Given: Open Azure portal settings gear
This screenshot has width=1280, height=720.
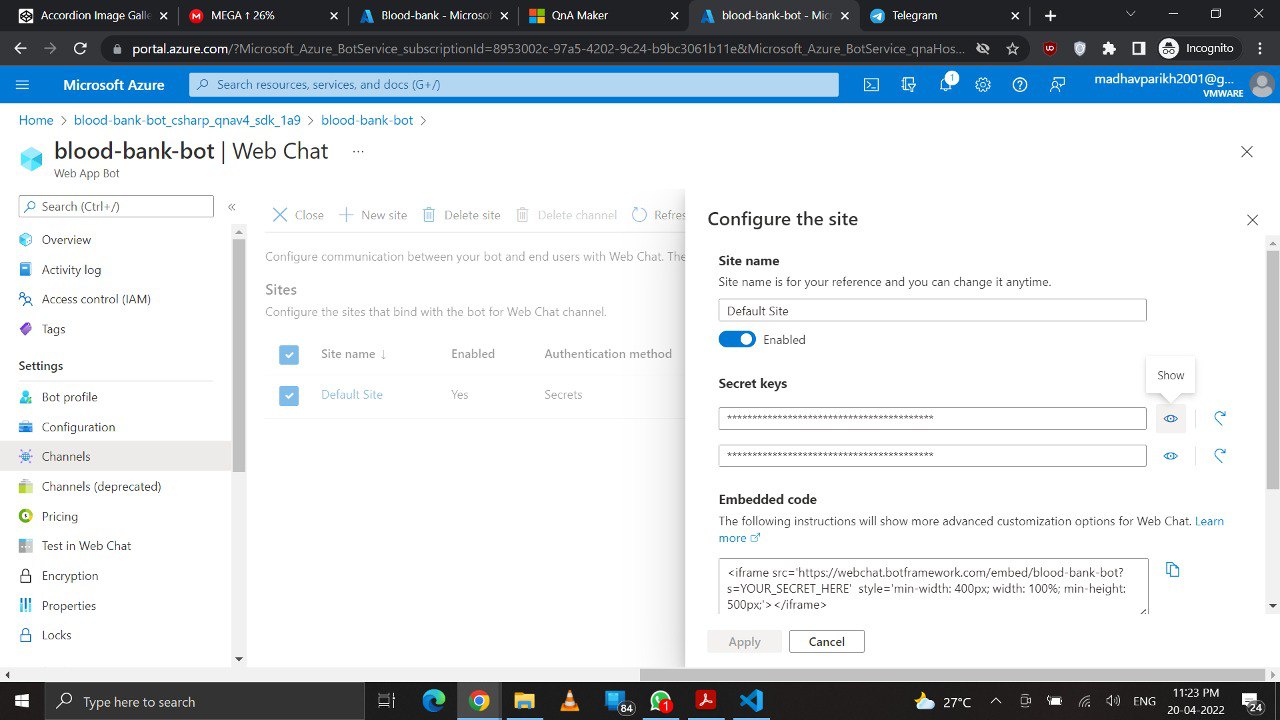Looking at the screenshot, I should pos(983,85).
